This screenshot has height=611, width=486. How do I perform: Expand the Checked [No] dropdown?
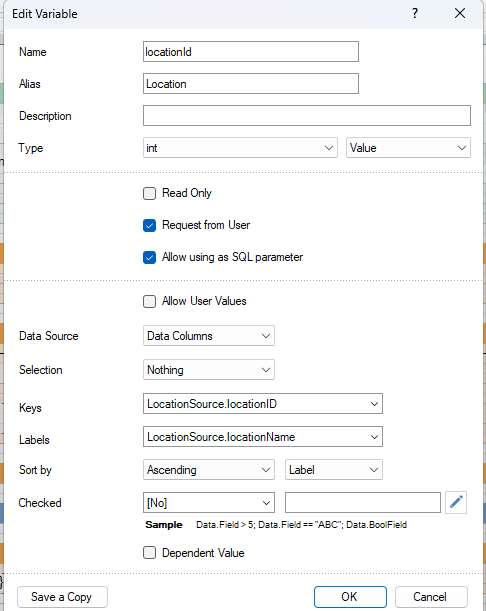coord(209,503)
